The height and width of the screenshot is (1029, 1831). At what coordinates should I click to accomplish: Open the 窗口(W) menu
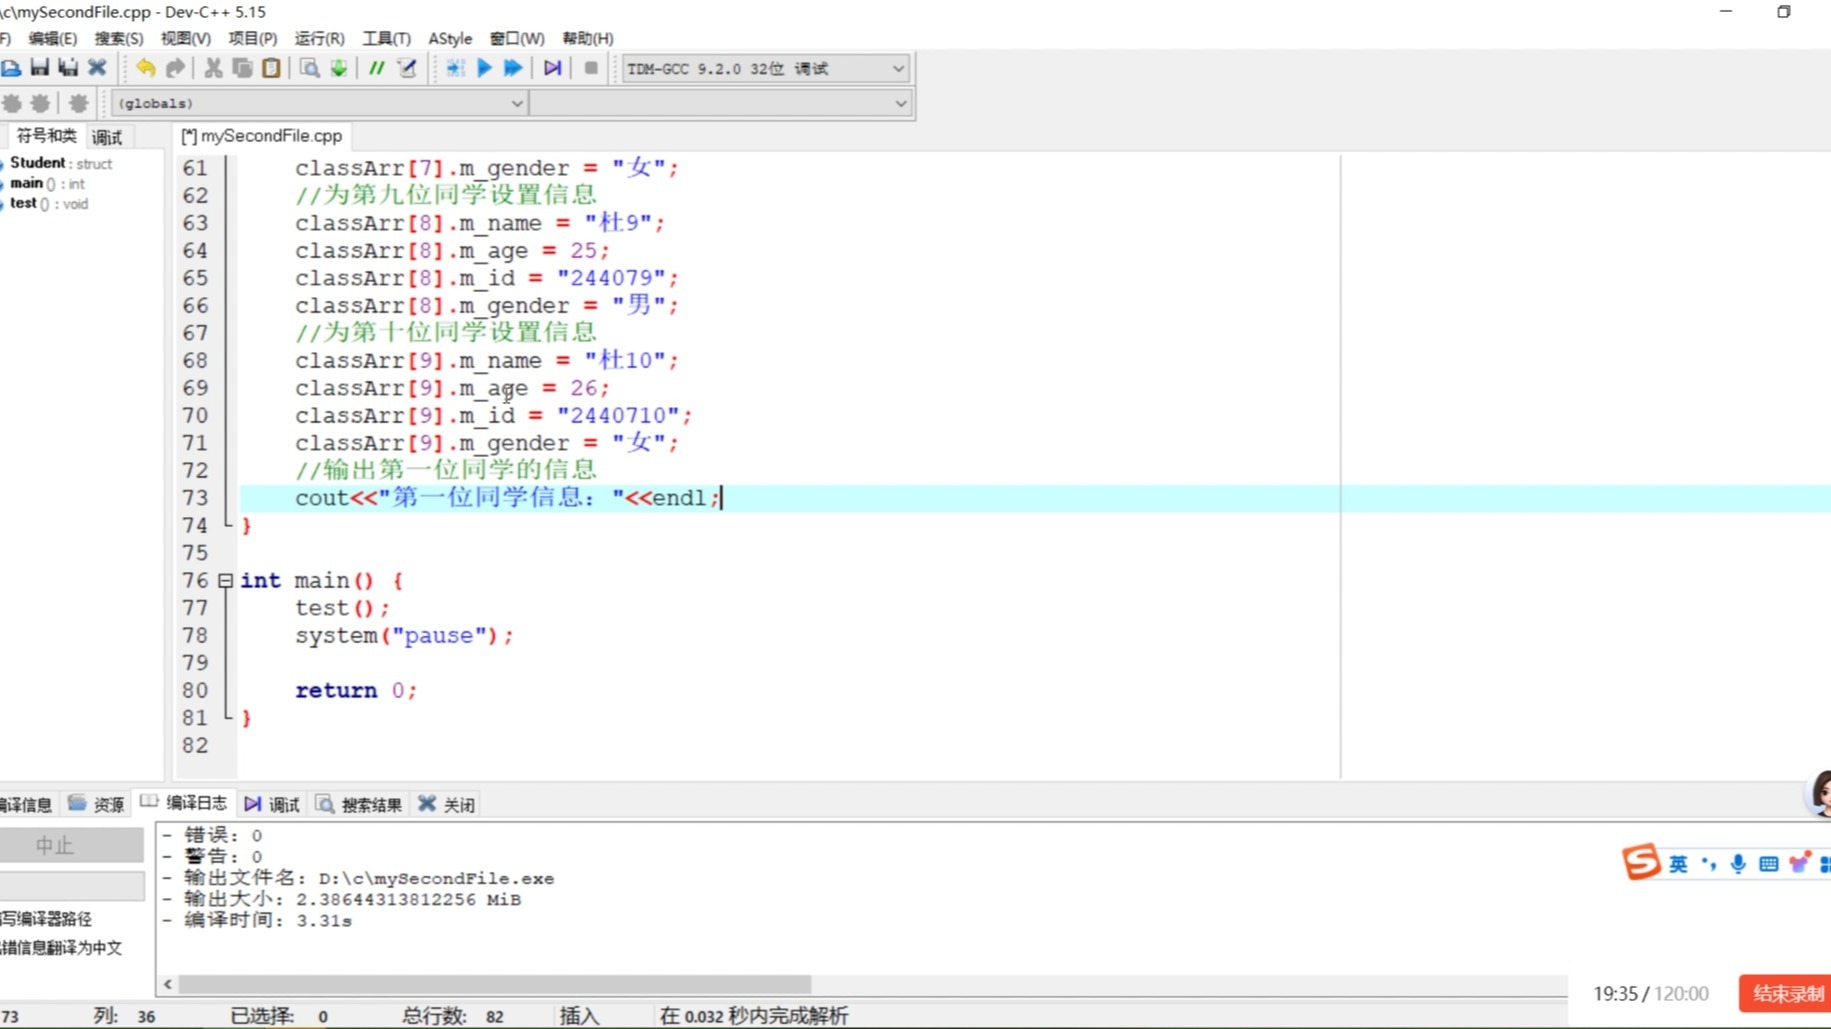coord(517,38)
